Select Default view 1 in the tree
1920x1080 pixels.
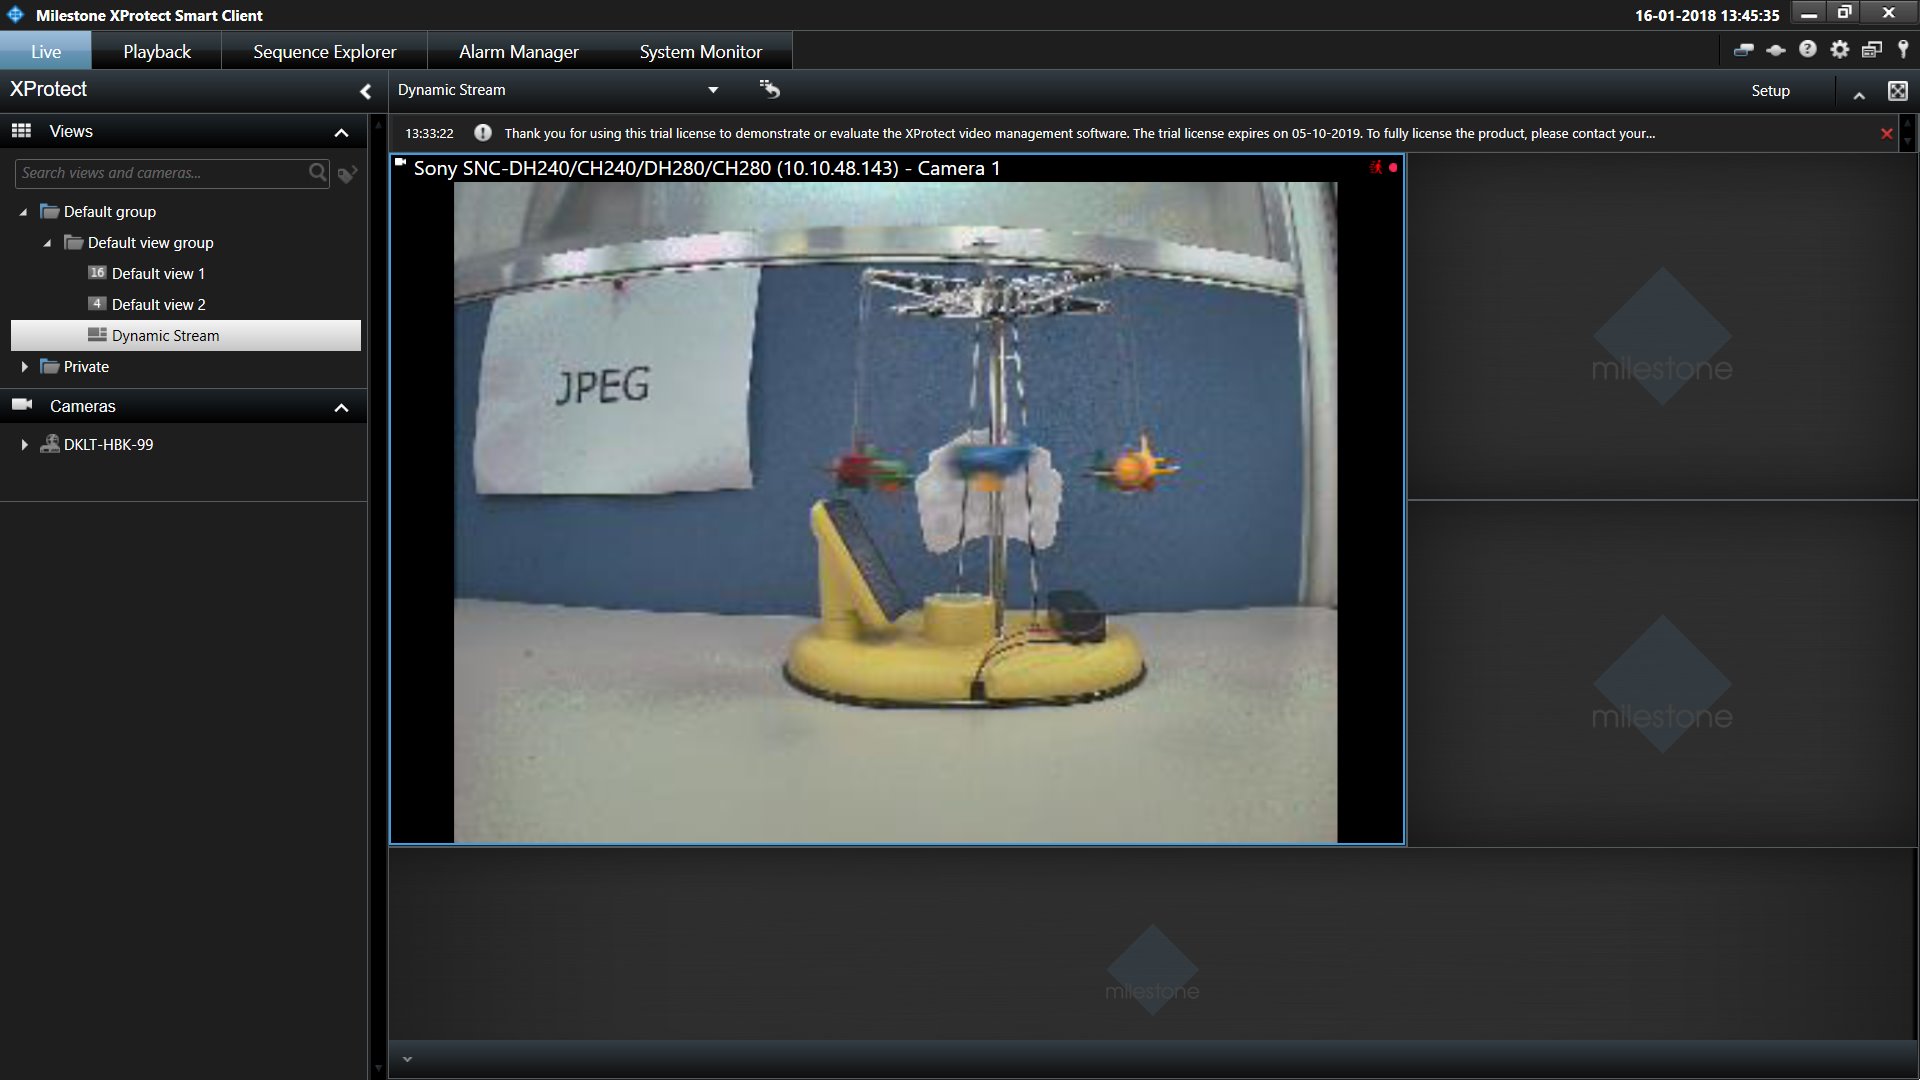[158, 273]
